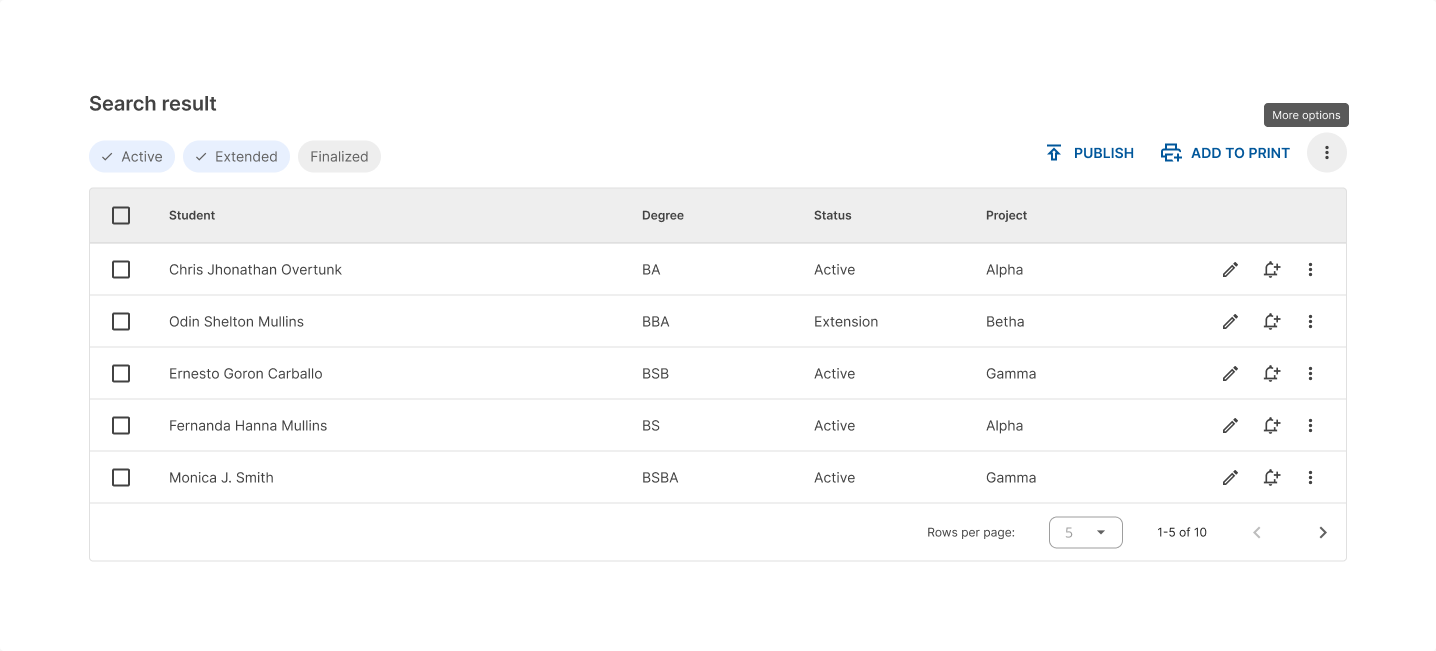Toggle the Active filter chip
This screenshot has height=651, width=1436.
(132, 156)
